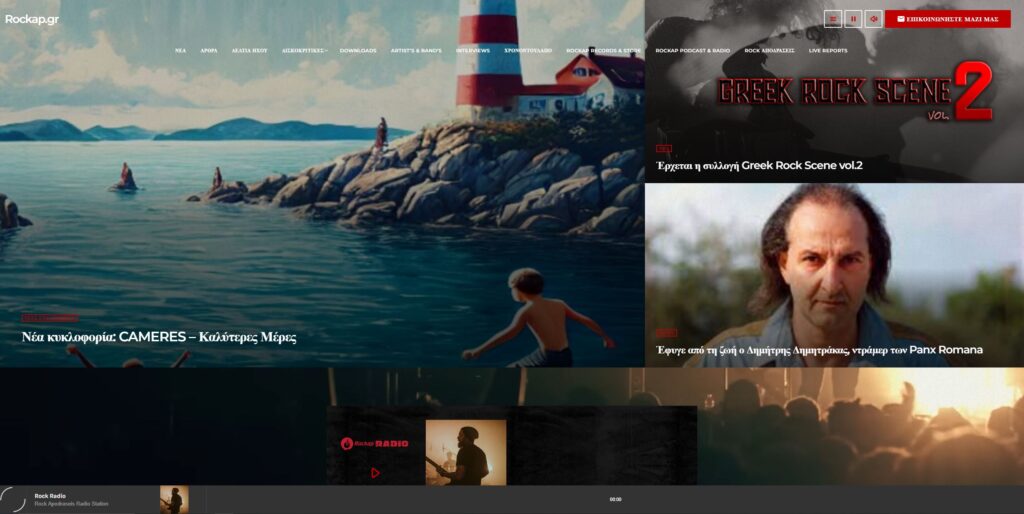Click the Rockap.gr site logo

(32, 20)
